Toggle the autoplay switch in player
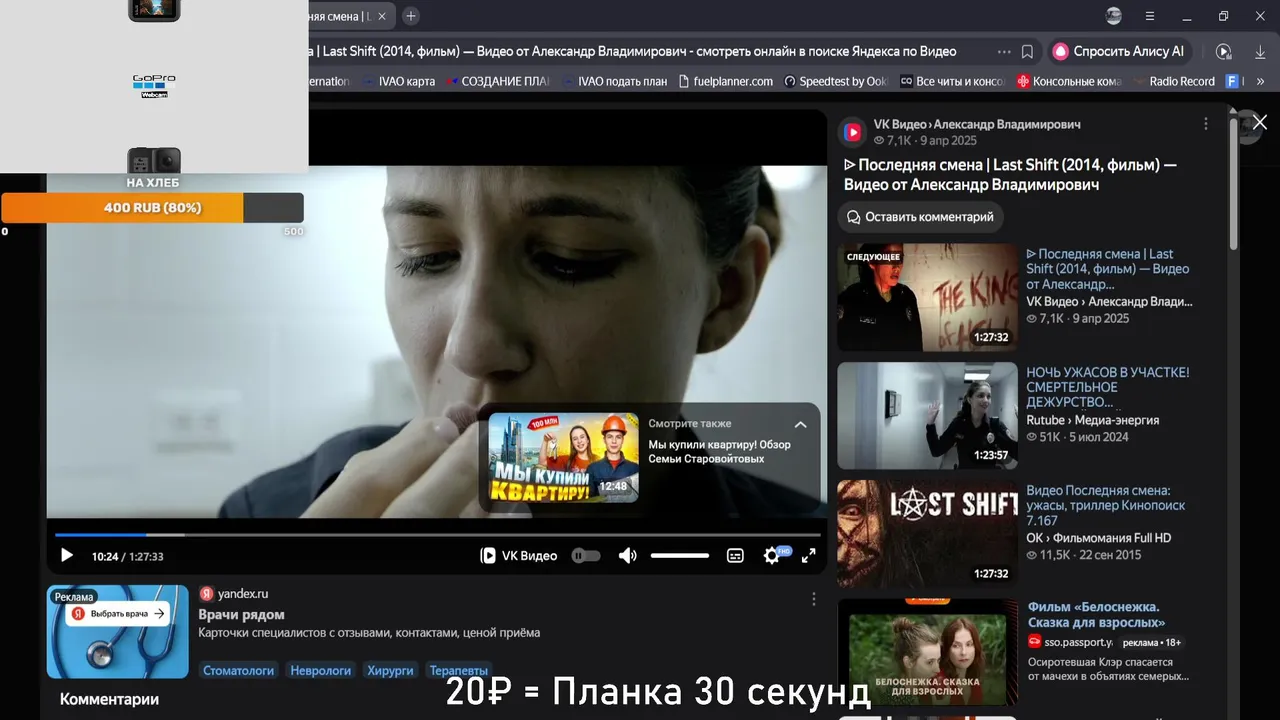Image resolution: width=1280 pixels, height=720 pixels. coord(586,556)
